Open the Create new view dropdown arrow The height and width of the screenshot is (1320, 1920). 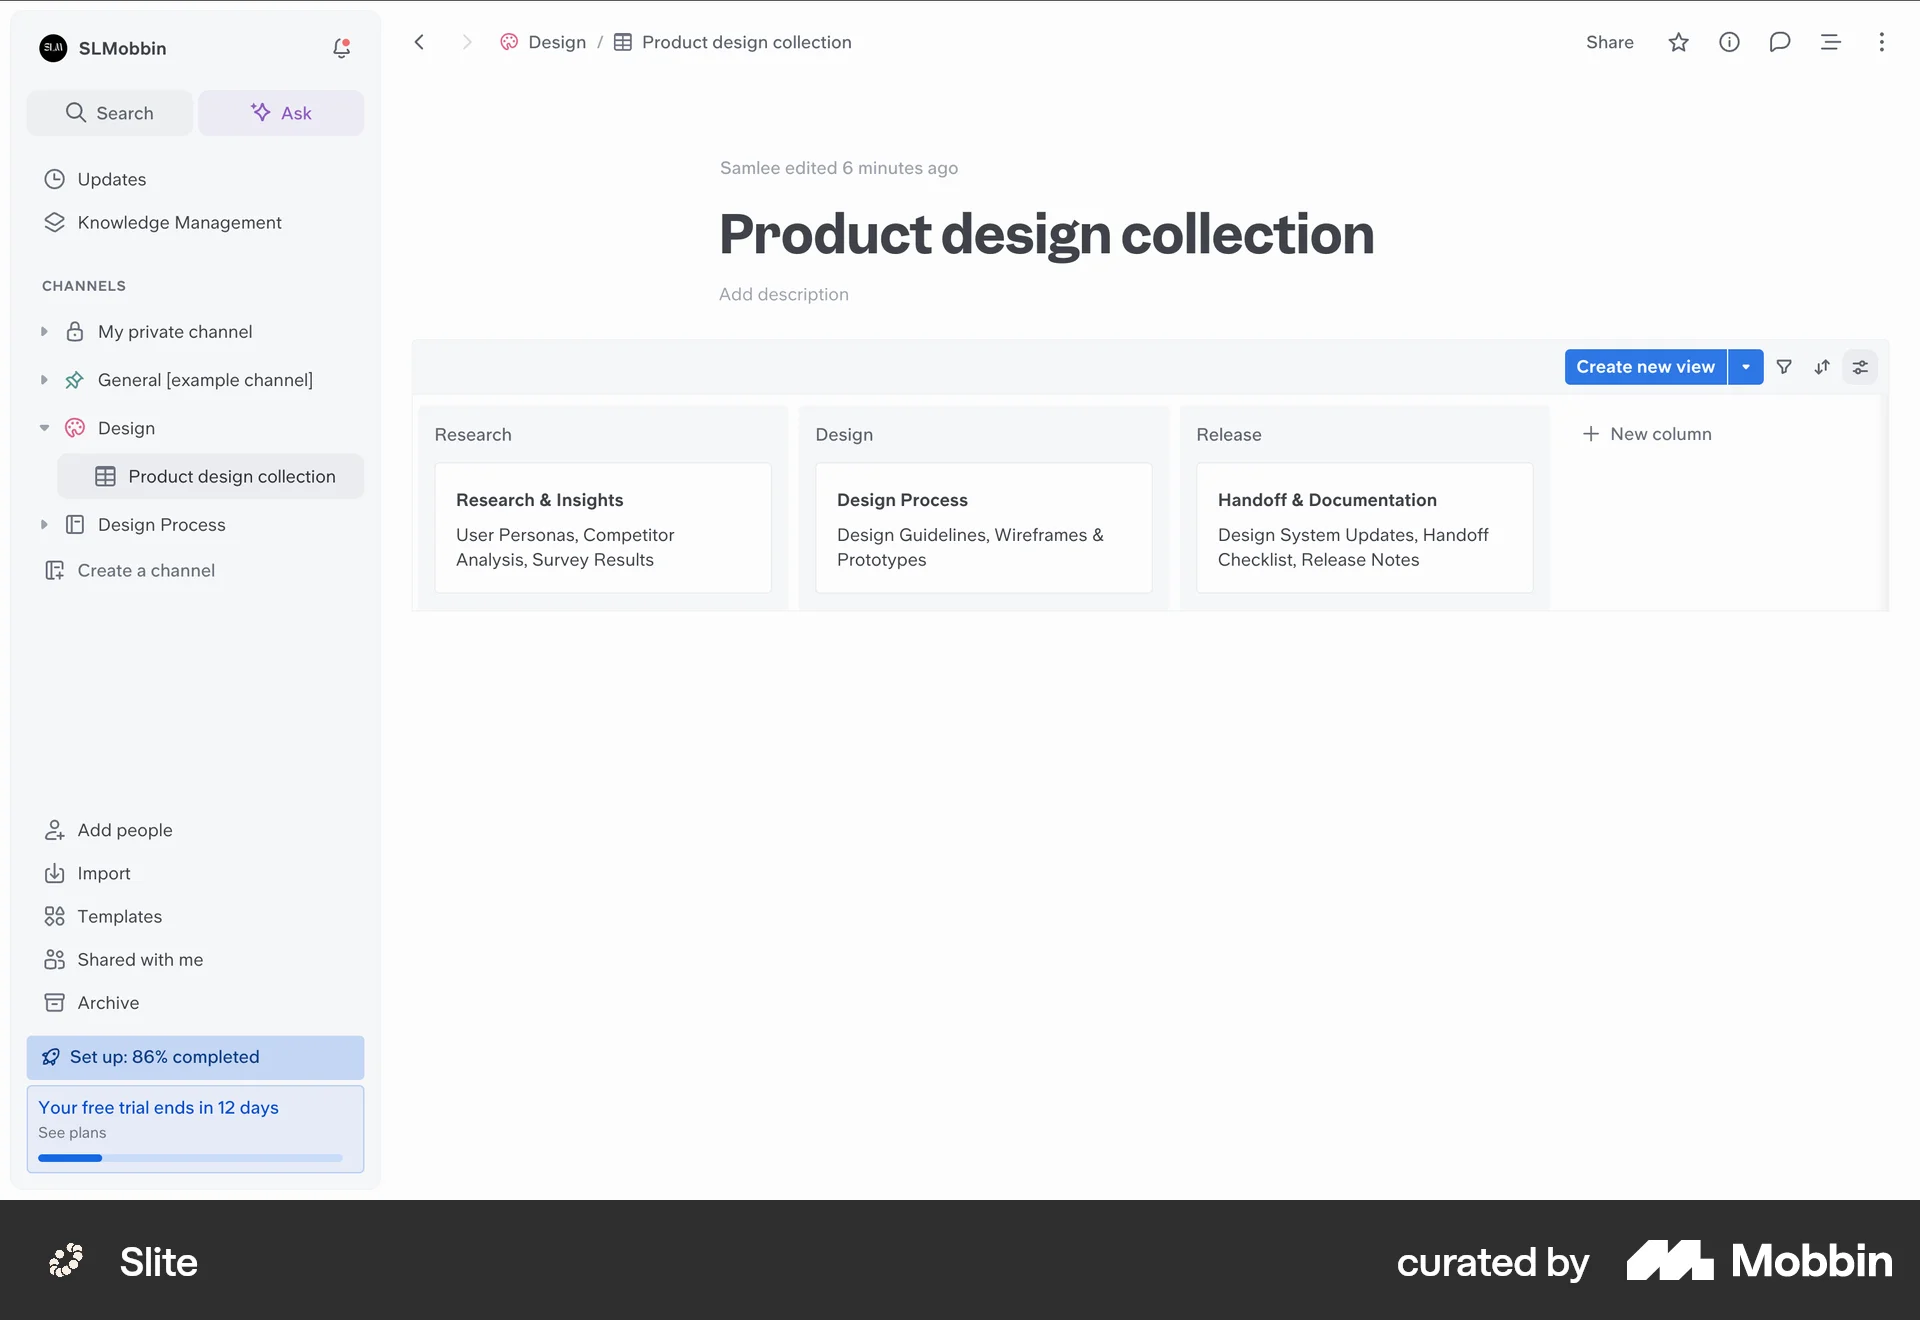pyautogui.click(x=1746, y=367)
